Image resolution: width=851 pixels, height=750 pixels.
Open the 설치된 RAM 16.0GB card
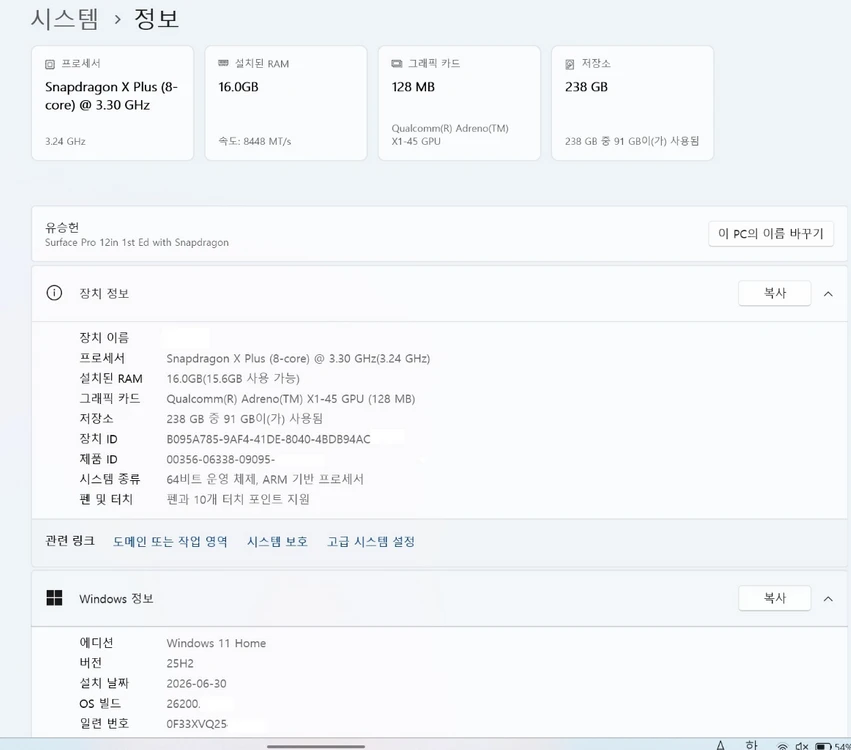[x=285, y=103]
